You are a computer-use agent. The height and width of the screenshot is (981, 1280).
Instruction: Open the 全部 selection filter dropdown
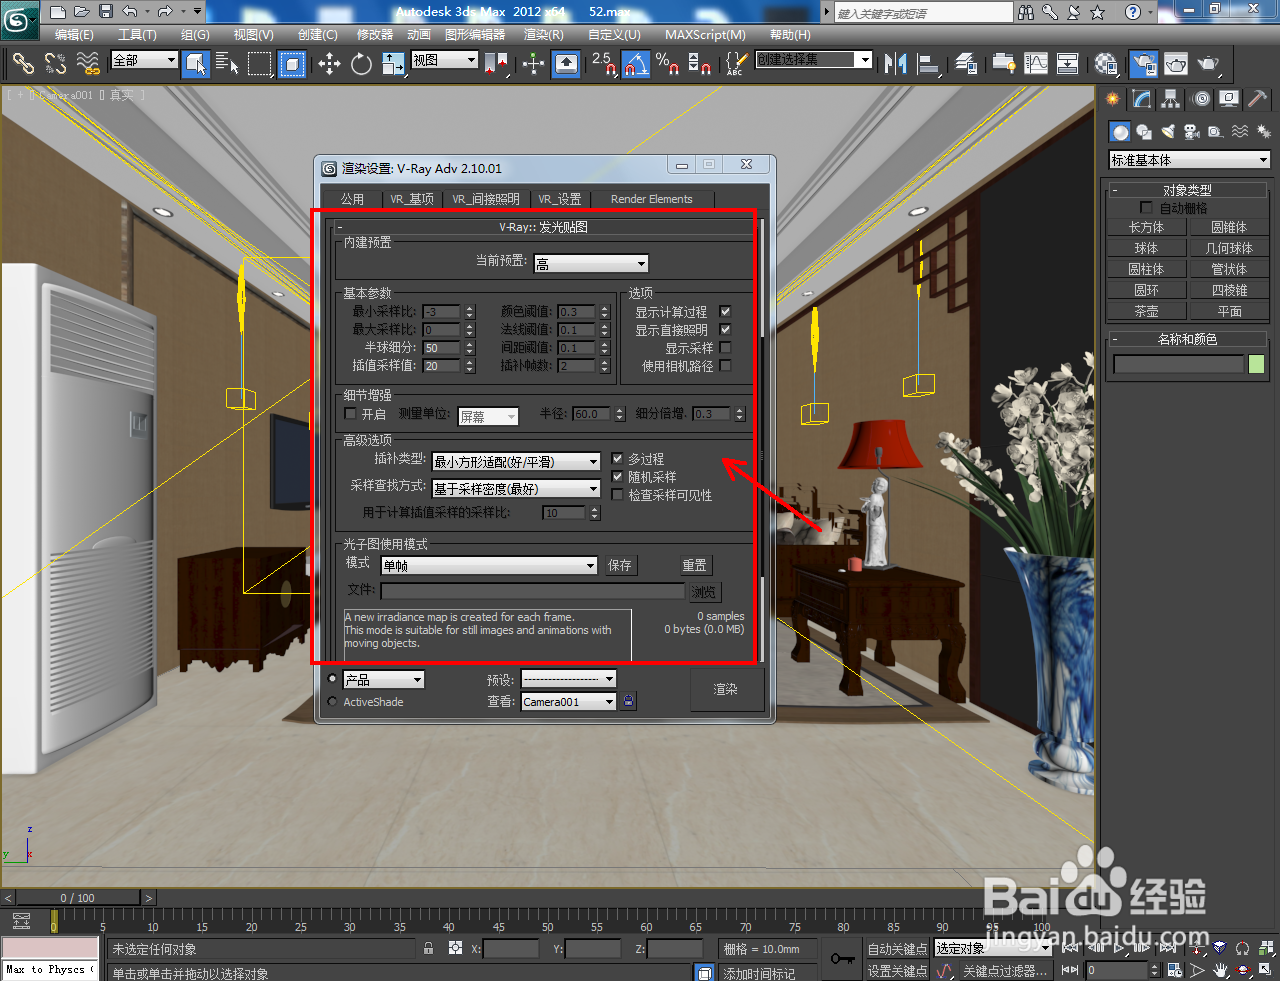pos(144,61)
